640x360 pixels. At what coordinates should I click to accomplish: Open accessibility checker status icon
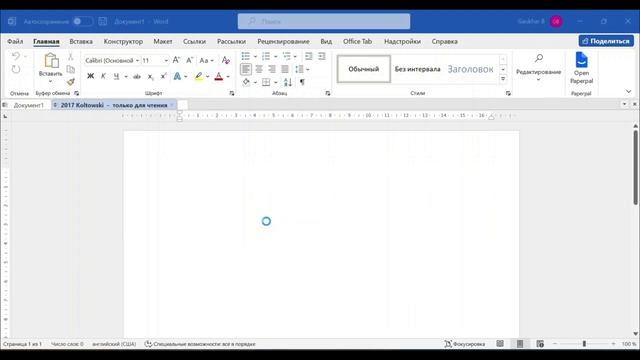pyautogui.click(x=148, y=344)
